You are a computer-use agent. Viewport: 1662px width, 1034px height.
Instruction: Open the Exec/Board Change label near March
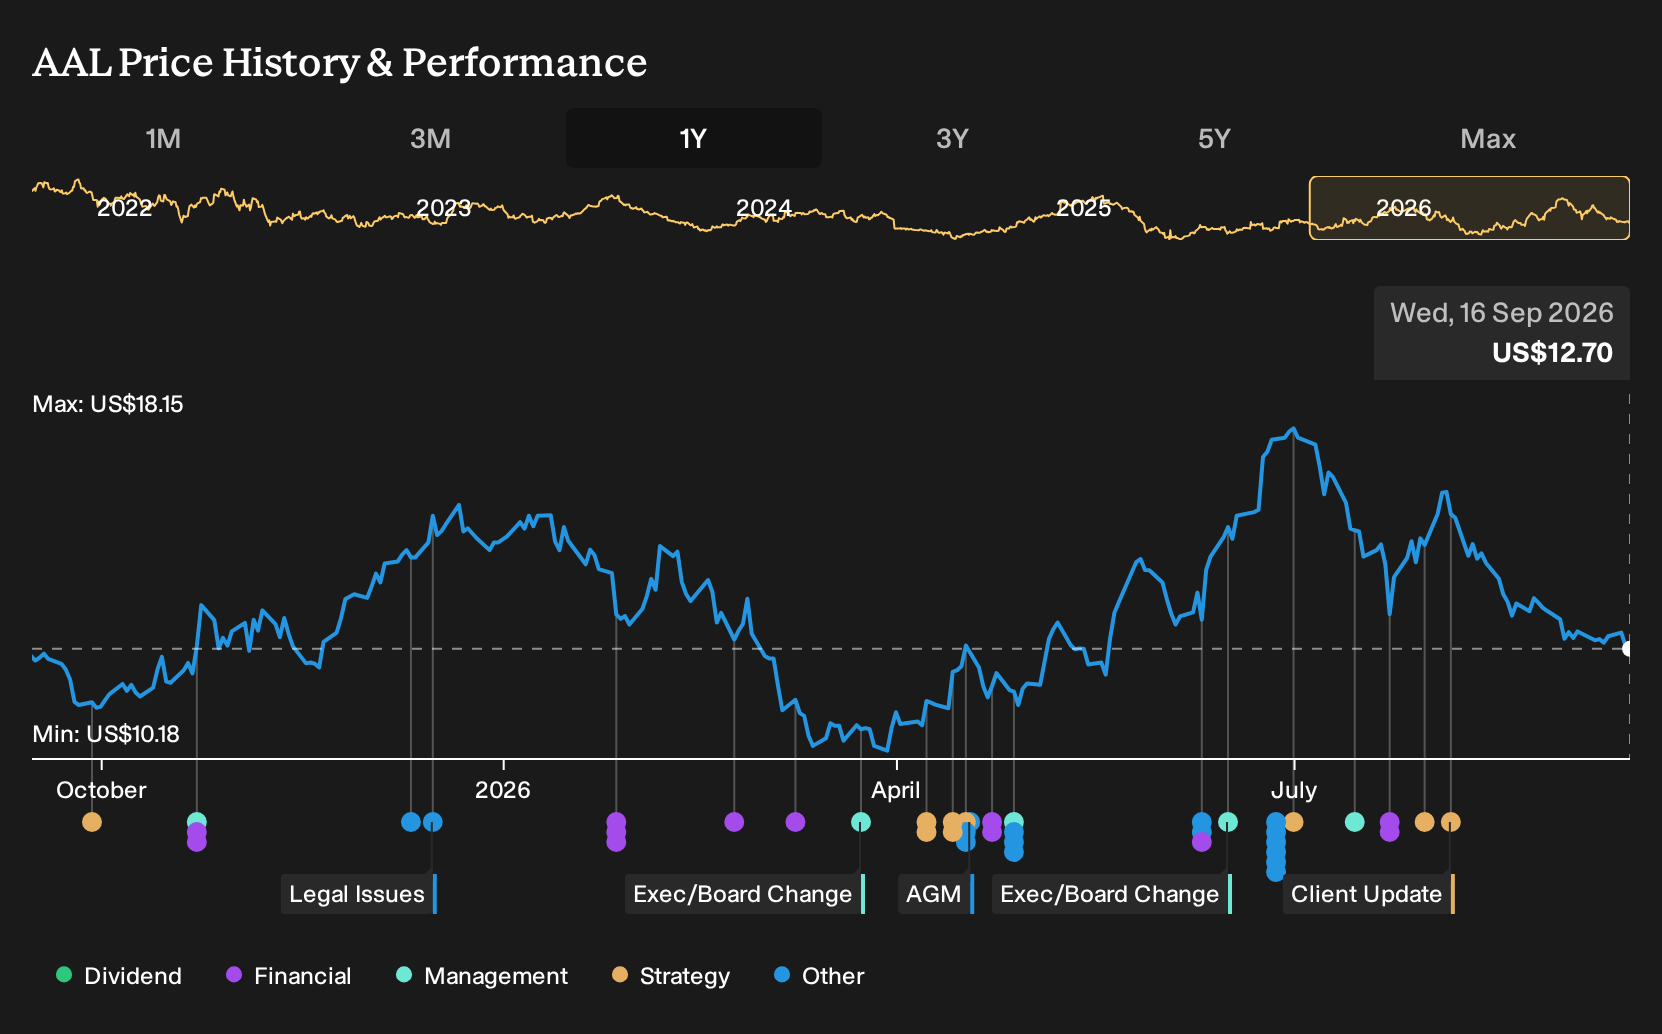745,894
